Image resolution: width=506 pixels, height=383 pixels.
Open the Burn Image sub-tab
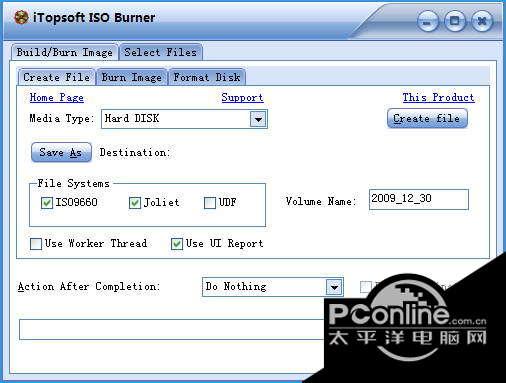click(132, 77)
